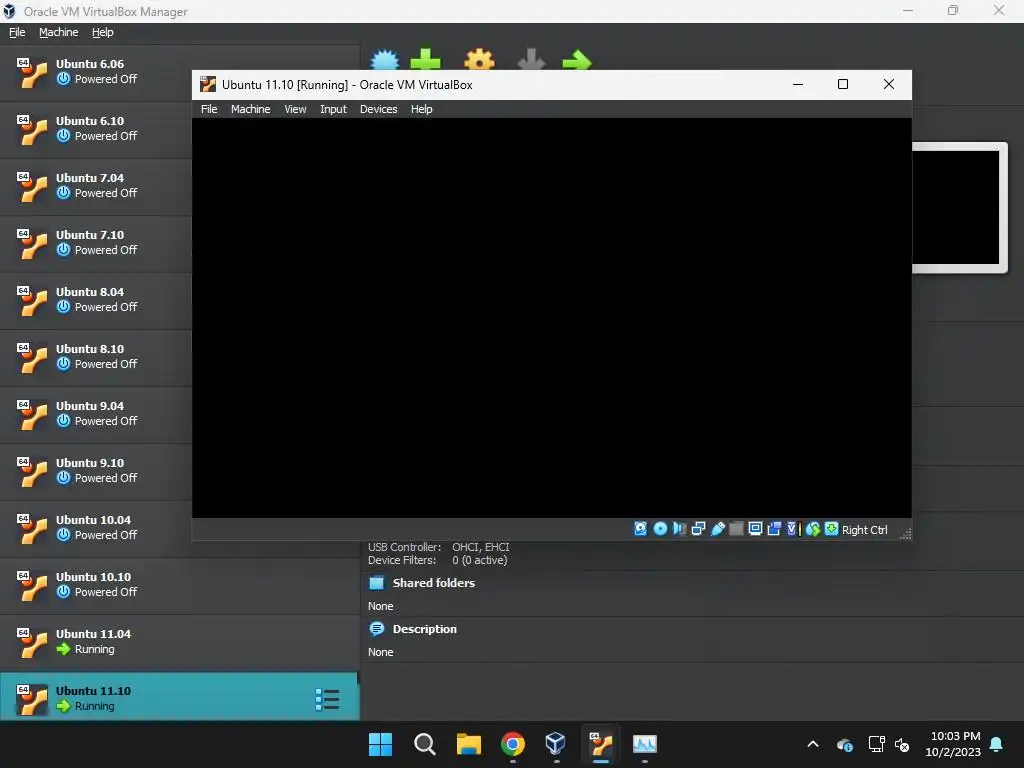Click the mouse integration status icon

click(812, 529)
